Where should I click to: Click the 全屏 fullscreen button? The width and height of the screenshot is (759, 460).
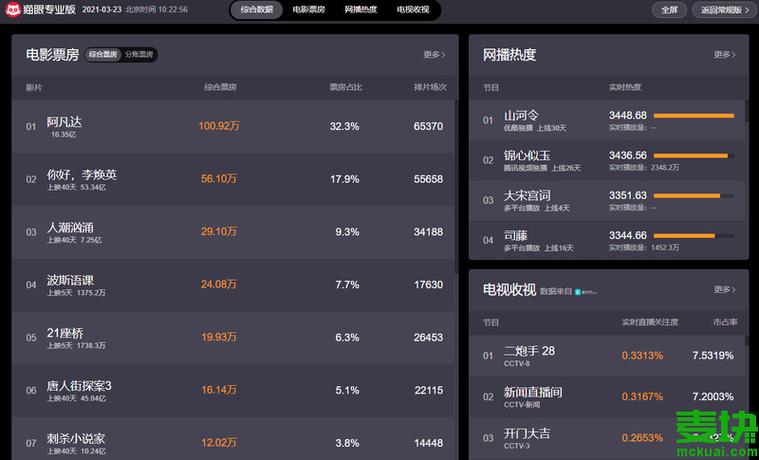669,10
